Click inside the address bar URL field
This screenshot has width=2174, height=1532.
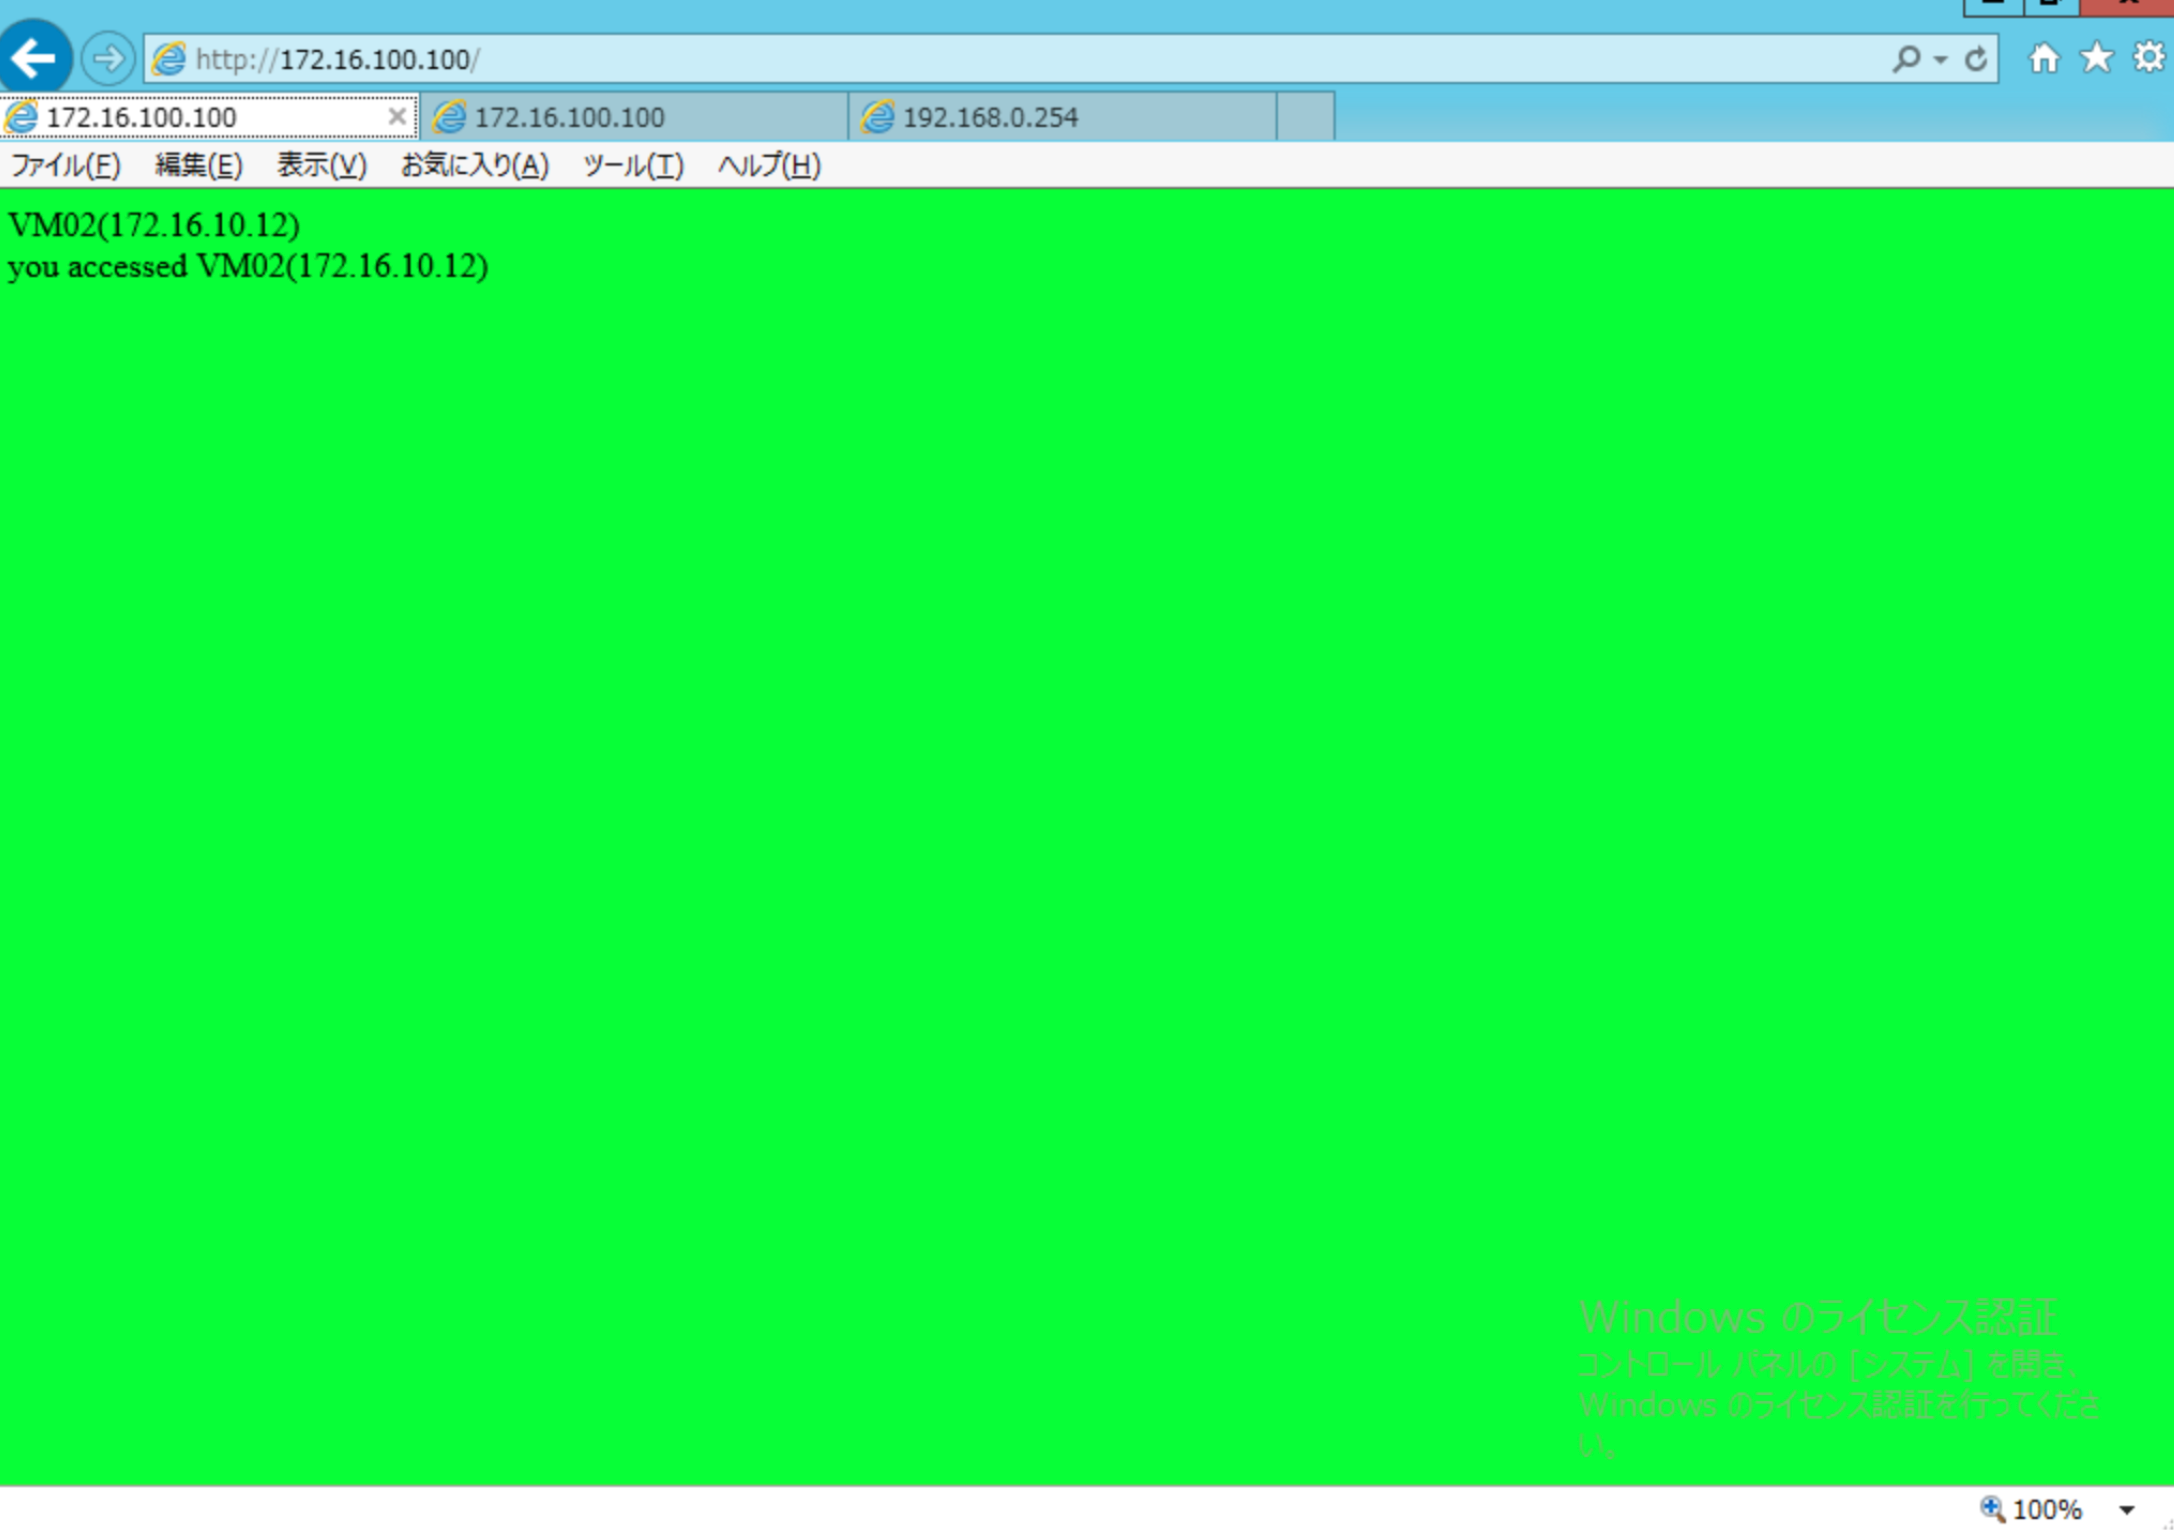(700, 58)
